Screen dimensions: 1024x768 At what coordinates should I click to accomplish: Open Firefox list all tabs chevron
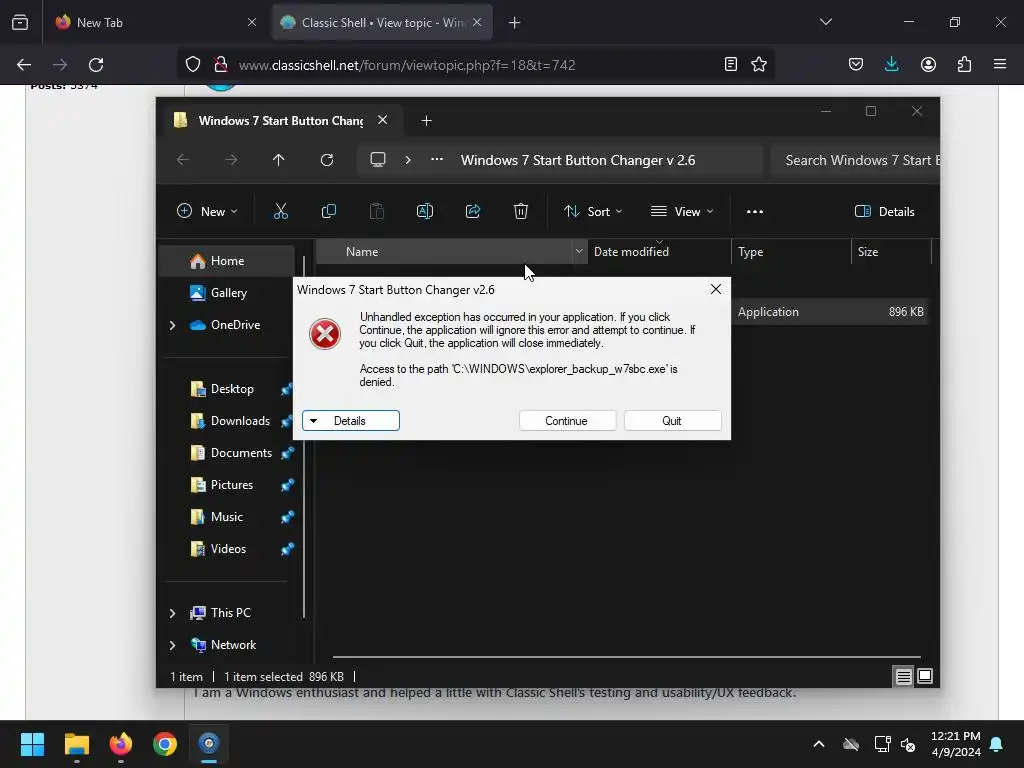[825, 22]
